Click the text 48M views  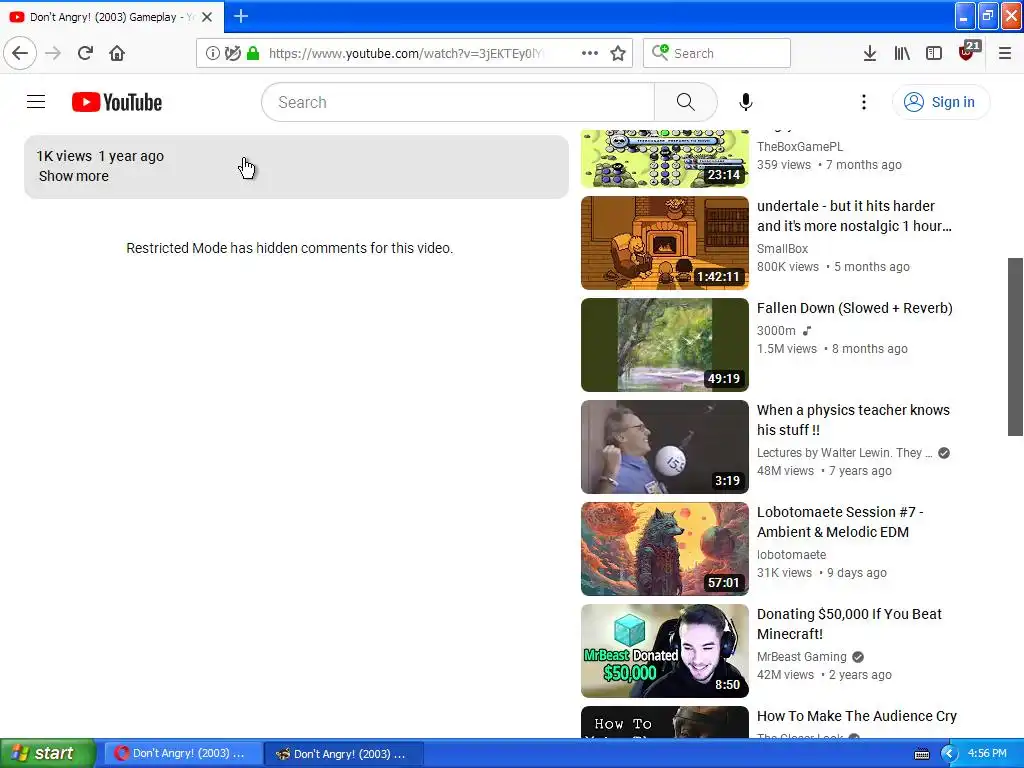point(785,471)
